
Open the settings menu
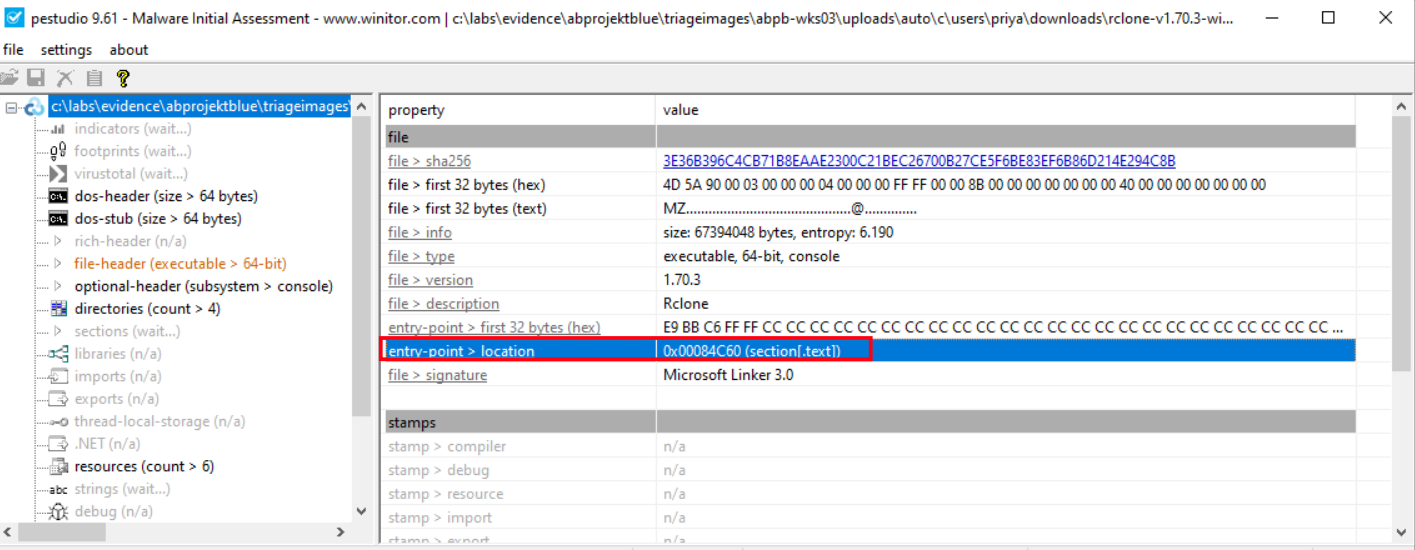(66, 50)
